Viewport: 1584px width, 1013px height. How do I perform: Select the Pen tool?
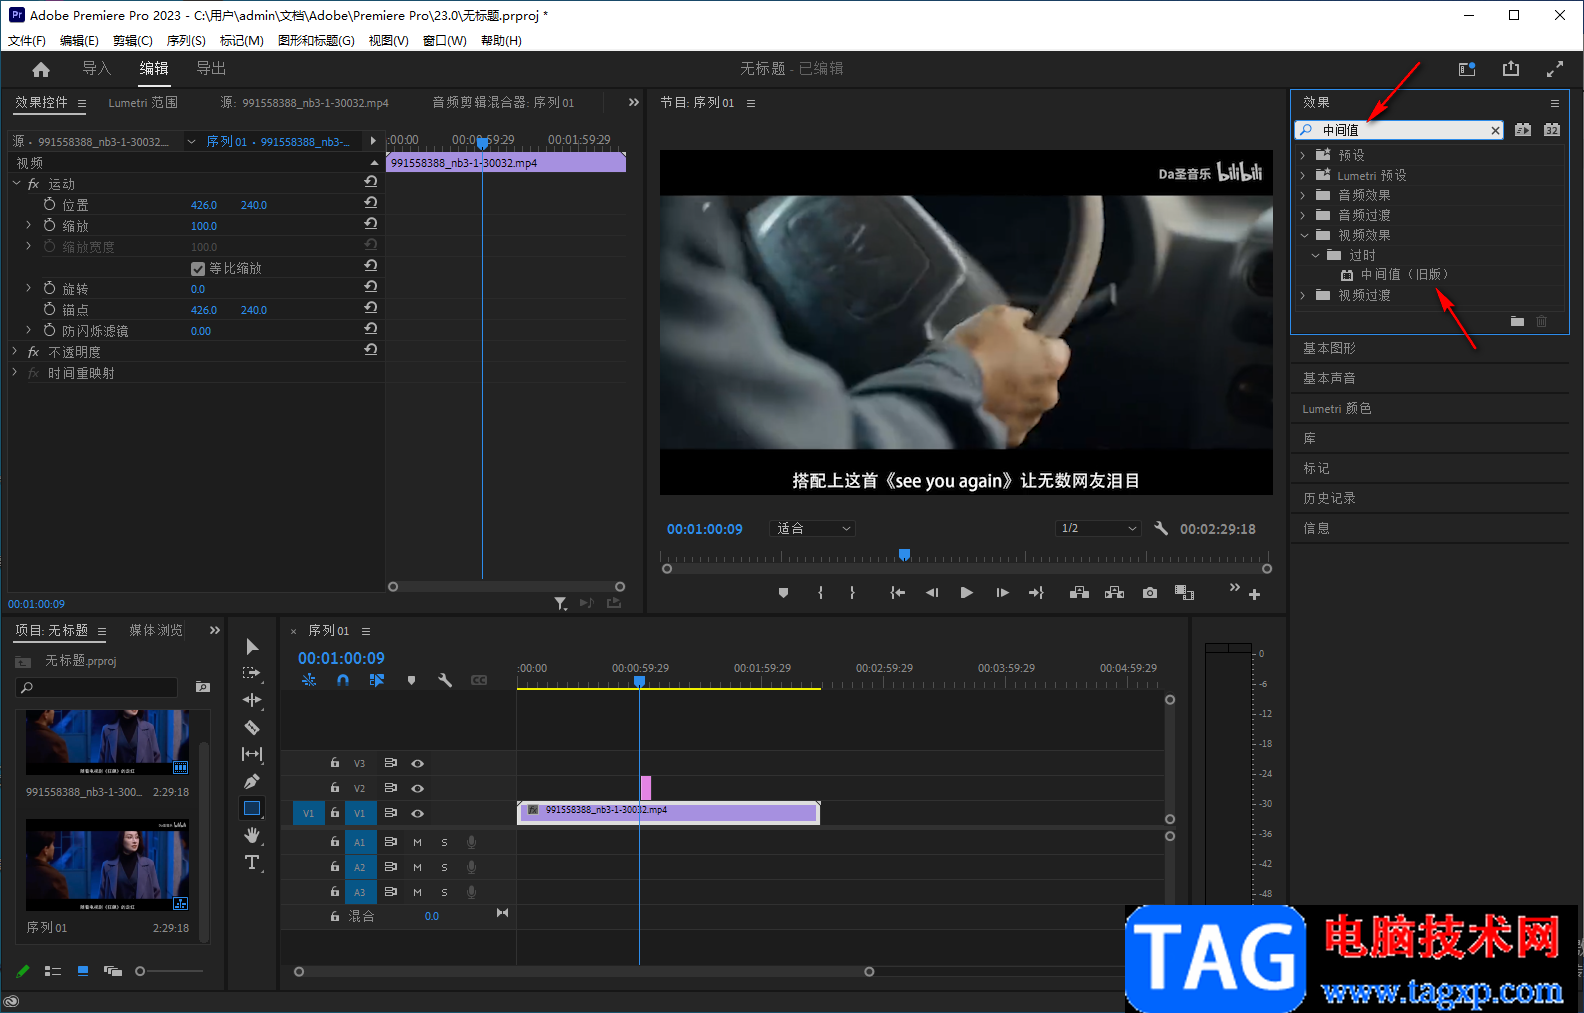coord(252,781)
